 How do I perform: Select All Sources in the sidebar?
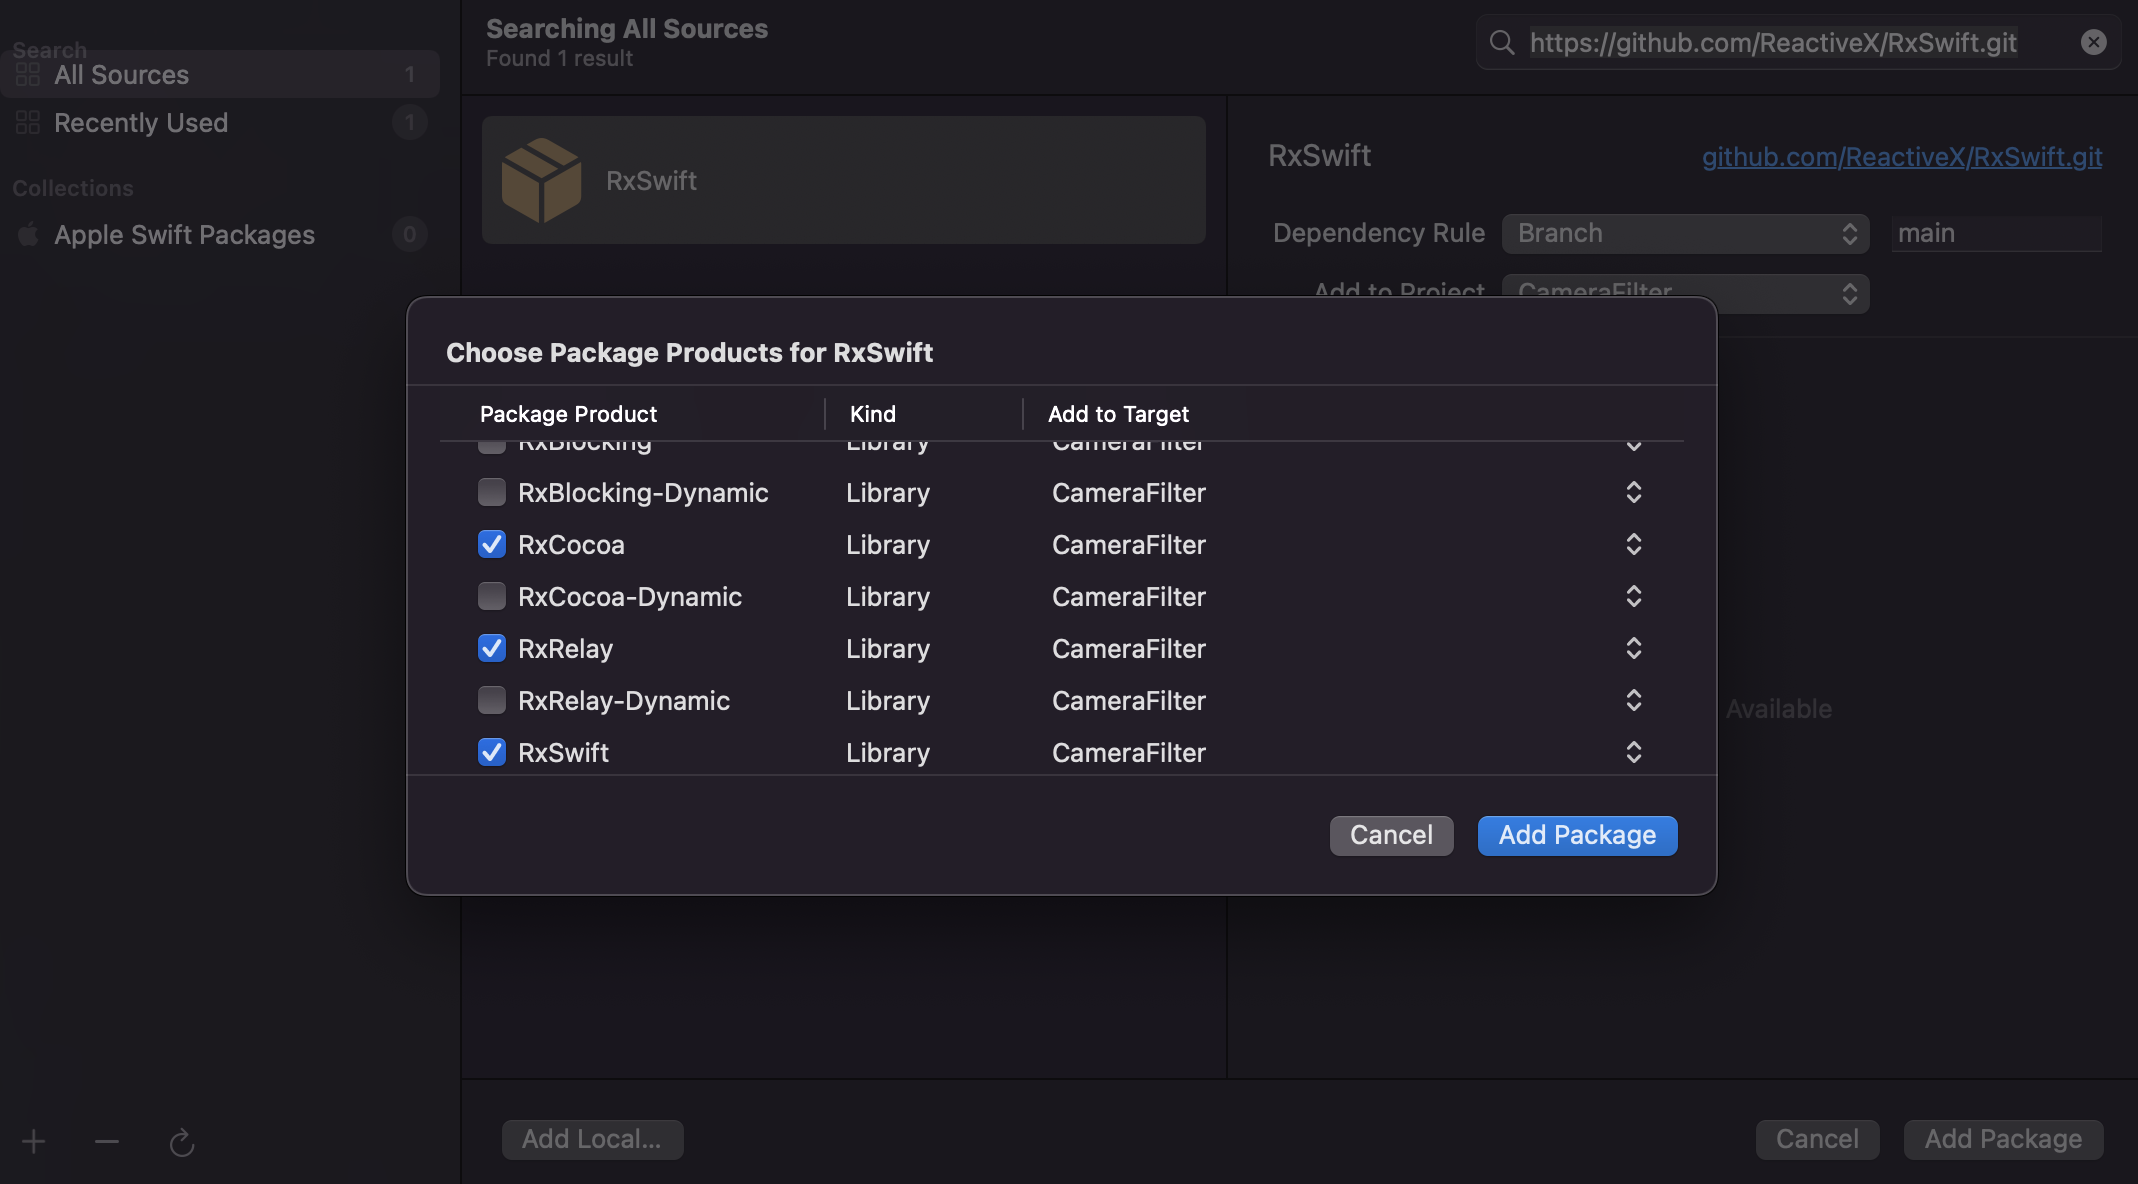tap(121, 74)
